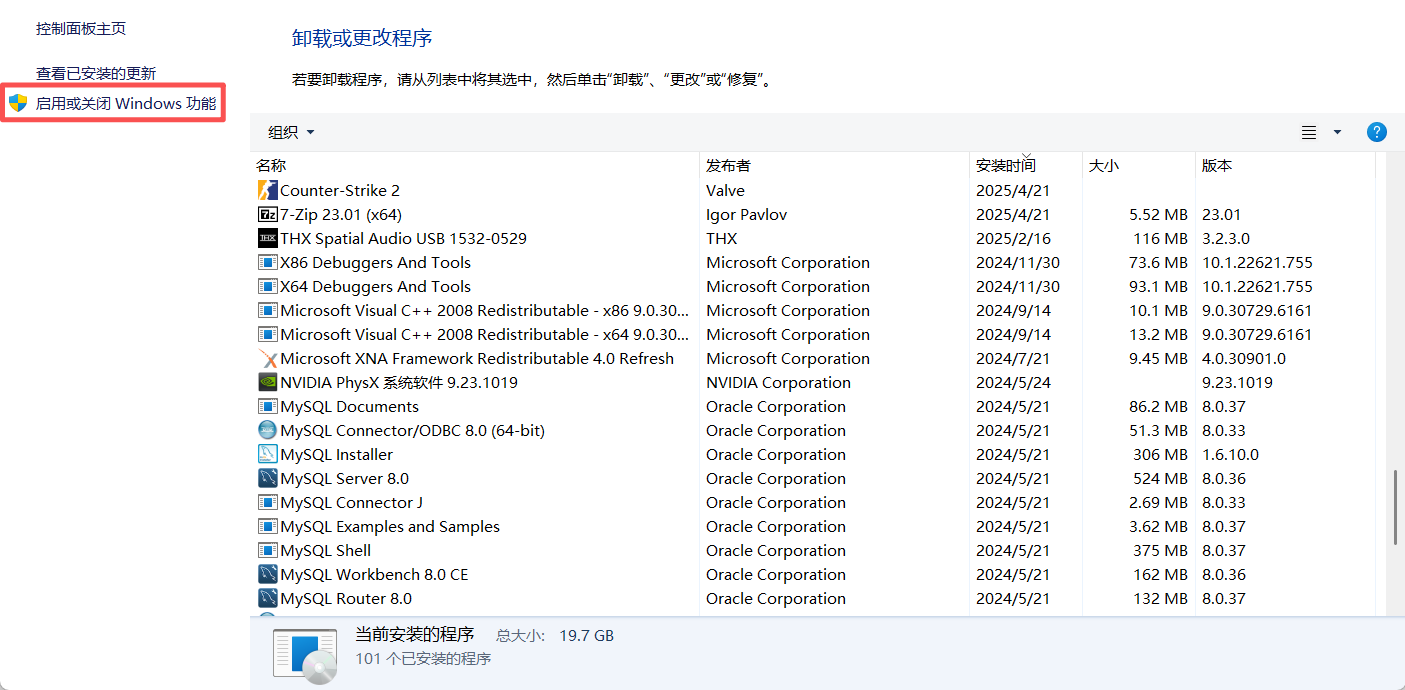The height and width of the screenshot is (690, 1405).
Task: Open the 组织 dropdown menu
Action: 291,132
